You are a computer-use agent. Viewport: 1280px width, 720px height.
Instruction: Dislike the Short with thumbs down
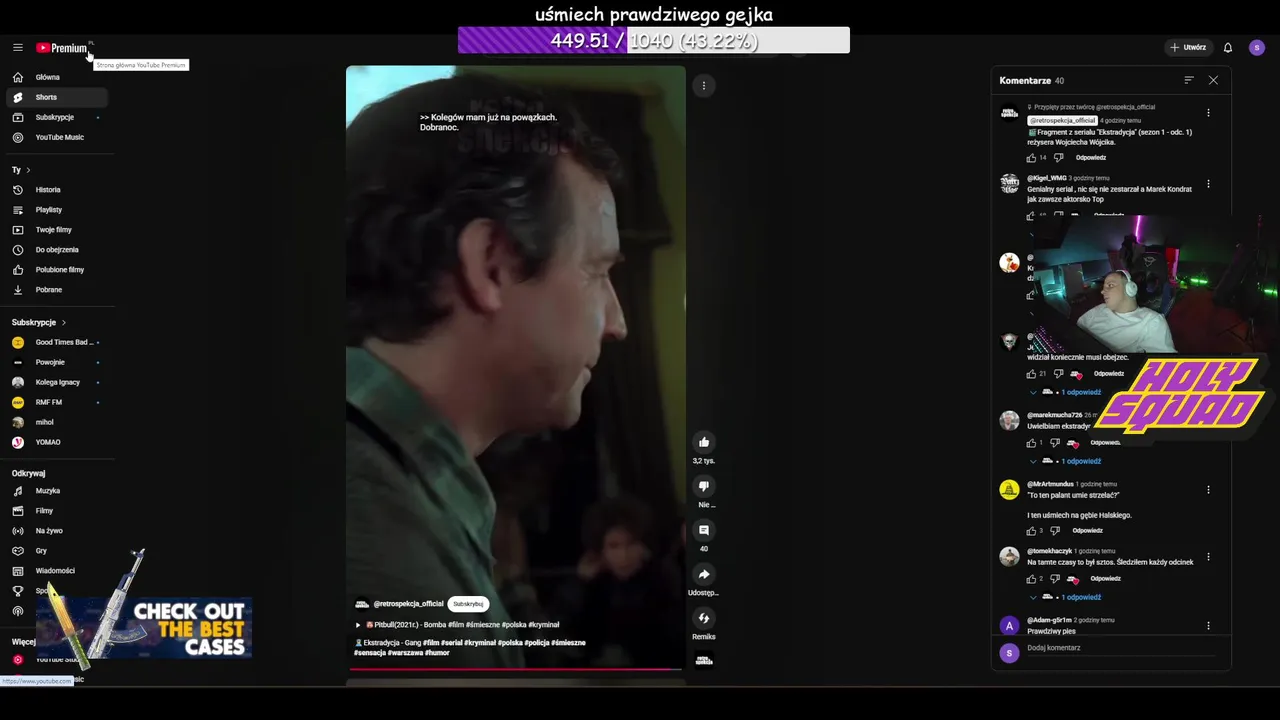pyautogui.click(x=704, y=486)
